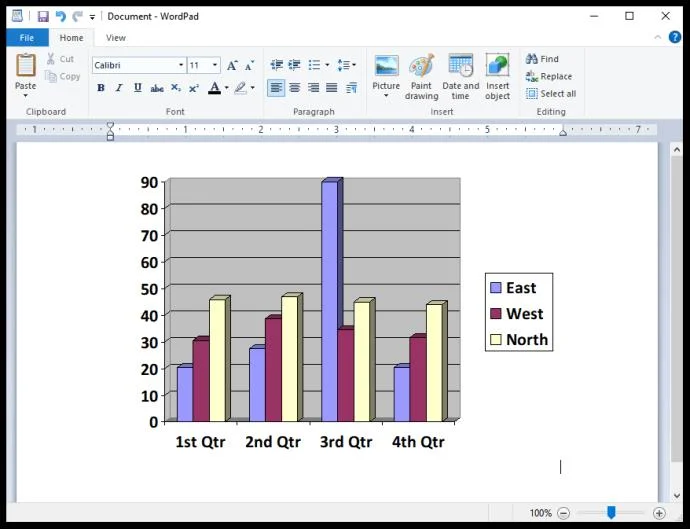Switch to the Home tab

(x=71, y=38)
